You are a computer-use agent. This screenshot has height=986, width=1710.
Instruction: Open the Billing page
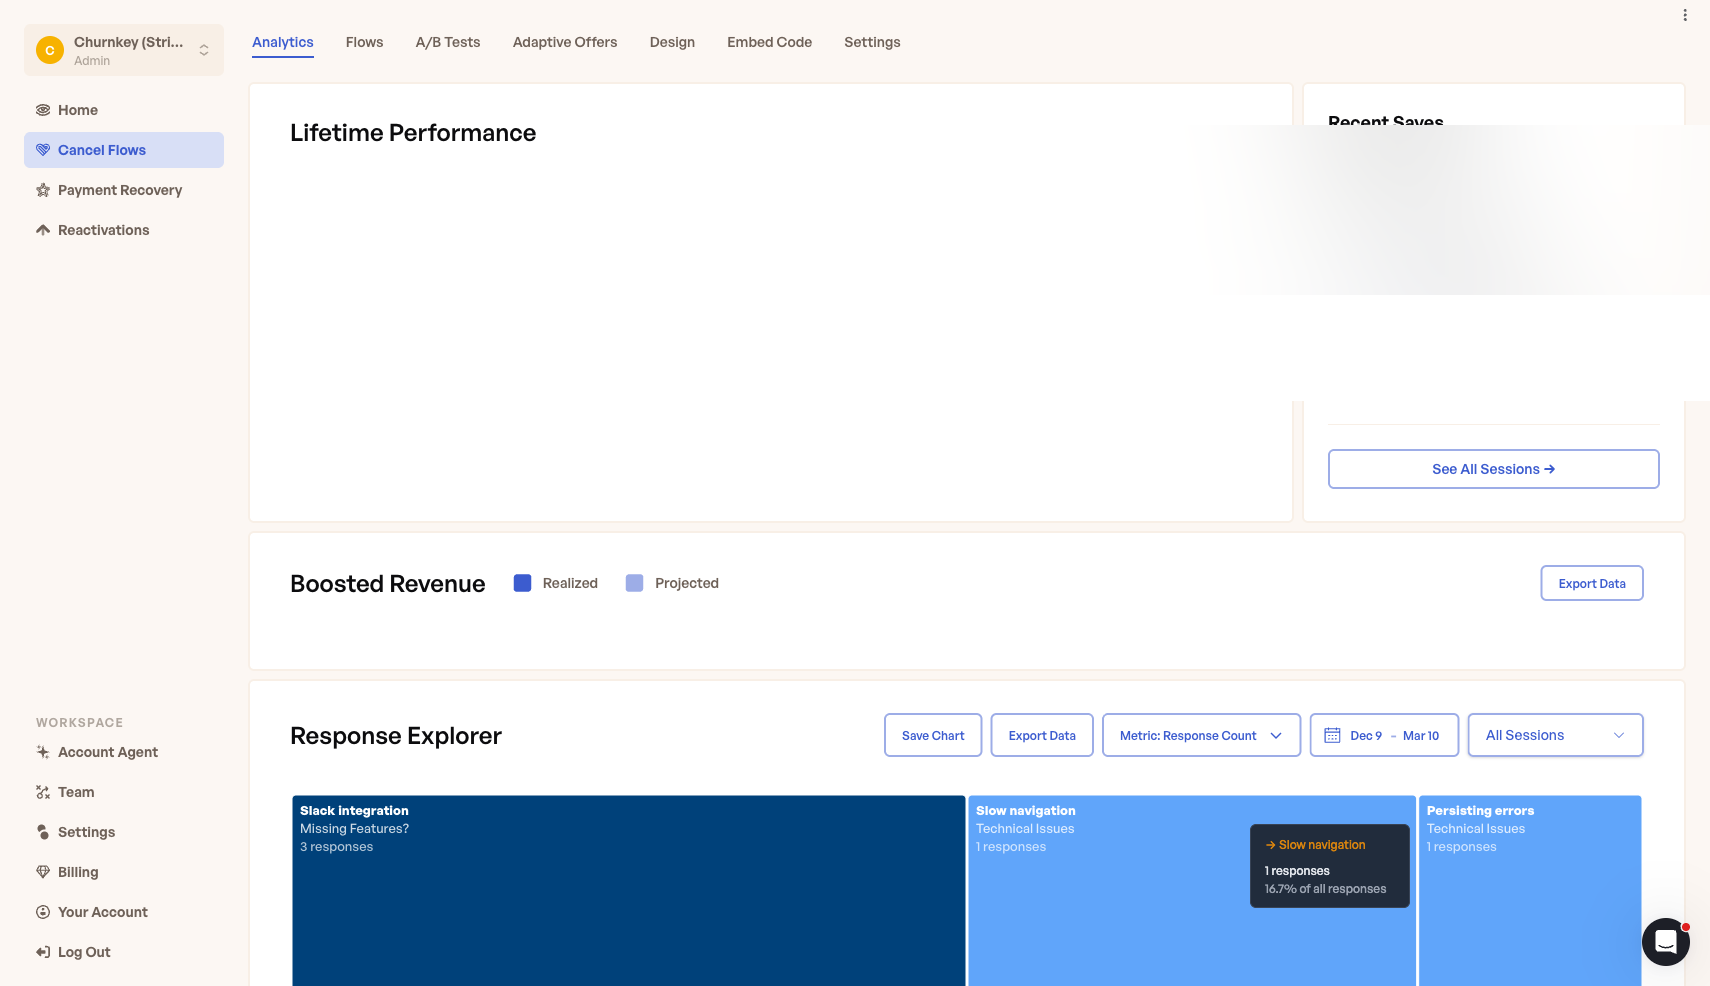coord(78,872)
